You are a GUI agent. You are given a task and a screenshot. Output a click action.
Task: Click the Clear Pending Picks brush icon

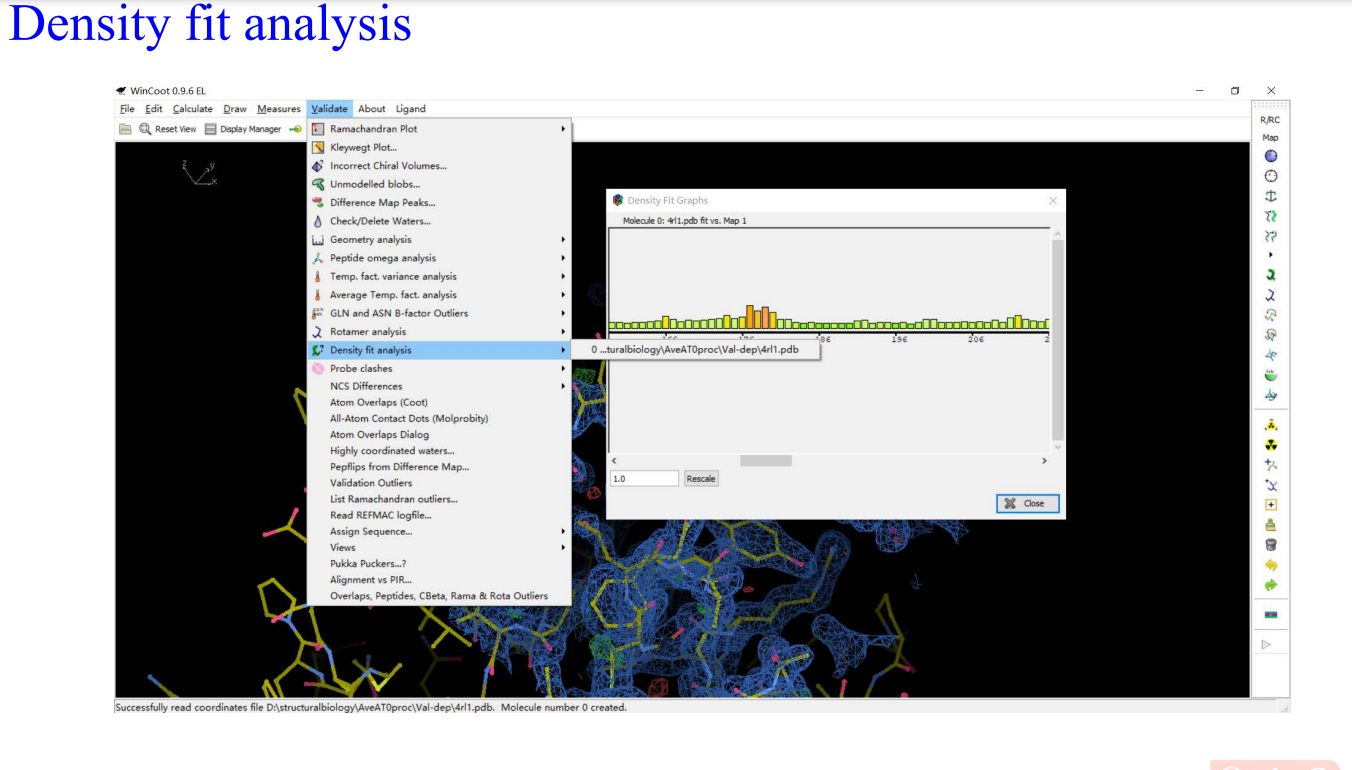point(1271,525)
